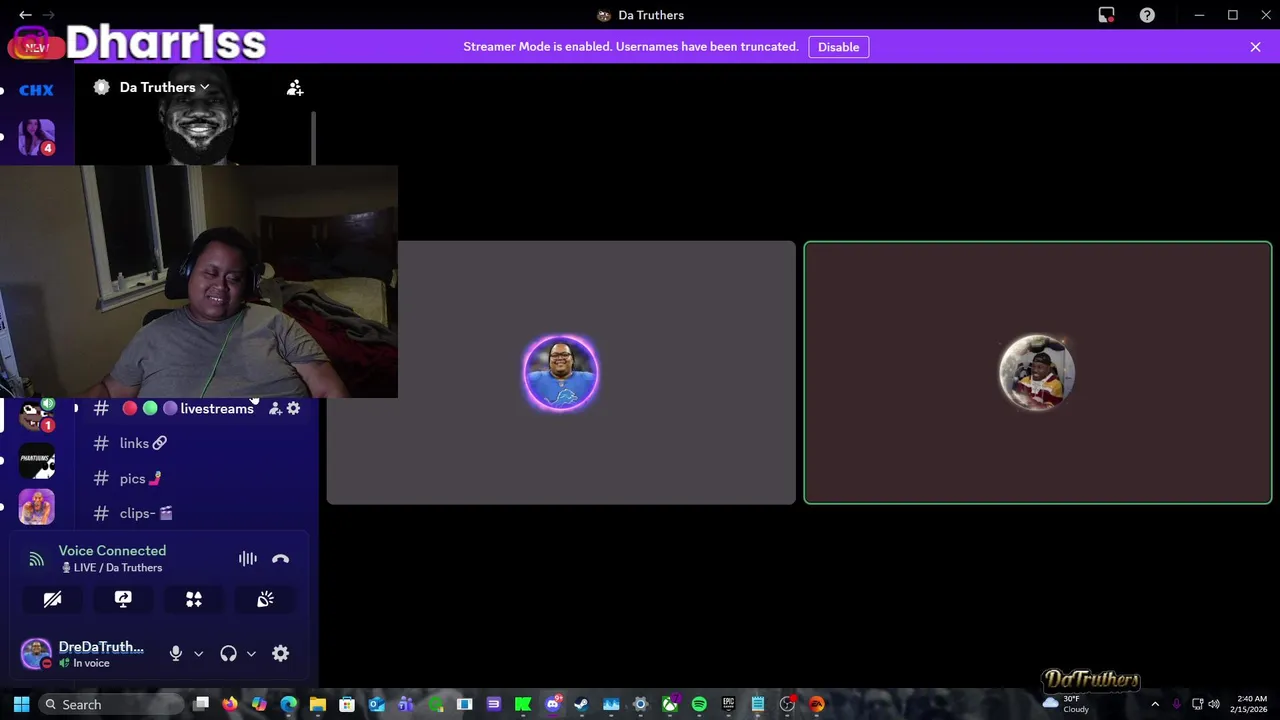This screenshot has width=1280, height=720.
Task: Open Da Truthers server menu
Action: (164, 87)
